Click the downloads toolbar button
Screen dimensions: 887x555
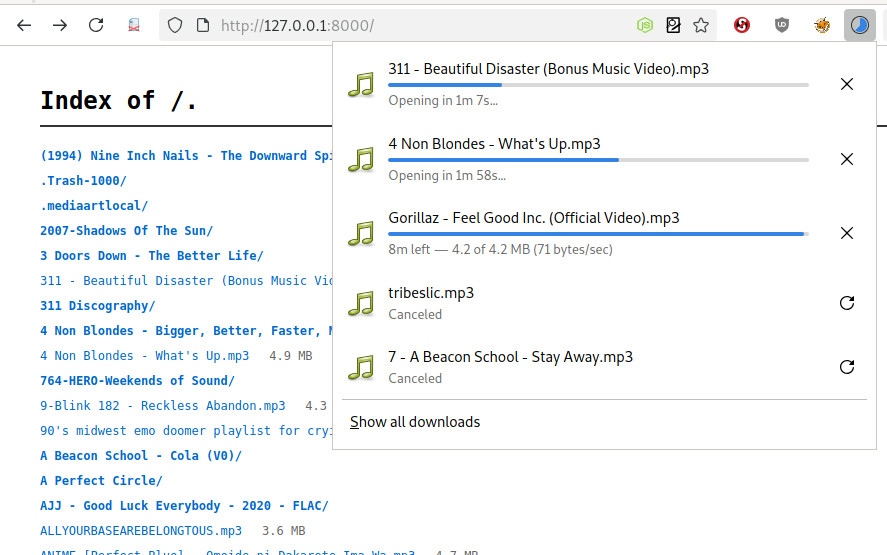(x=859, y=25)
